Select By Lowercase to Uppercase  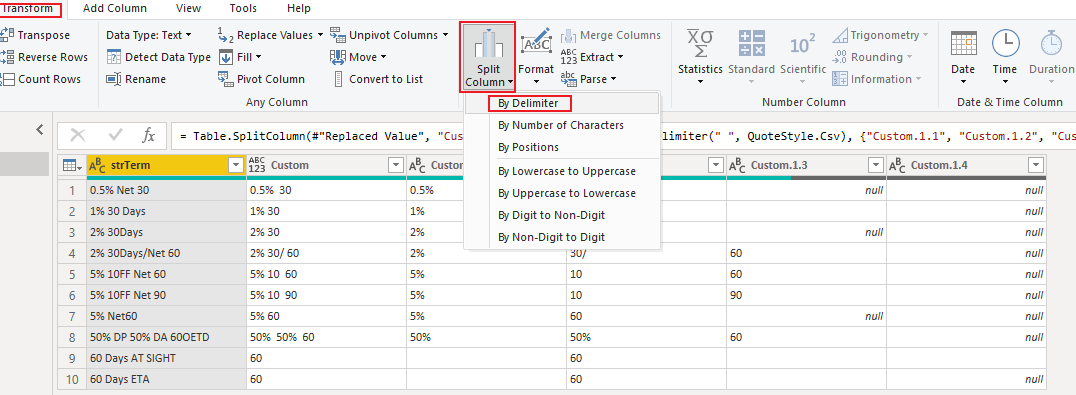coord(562,171)
